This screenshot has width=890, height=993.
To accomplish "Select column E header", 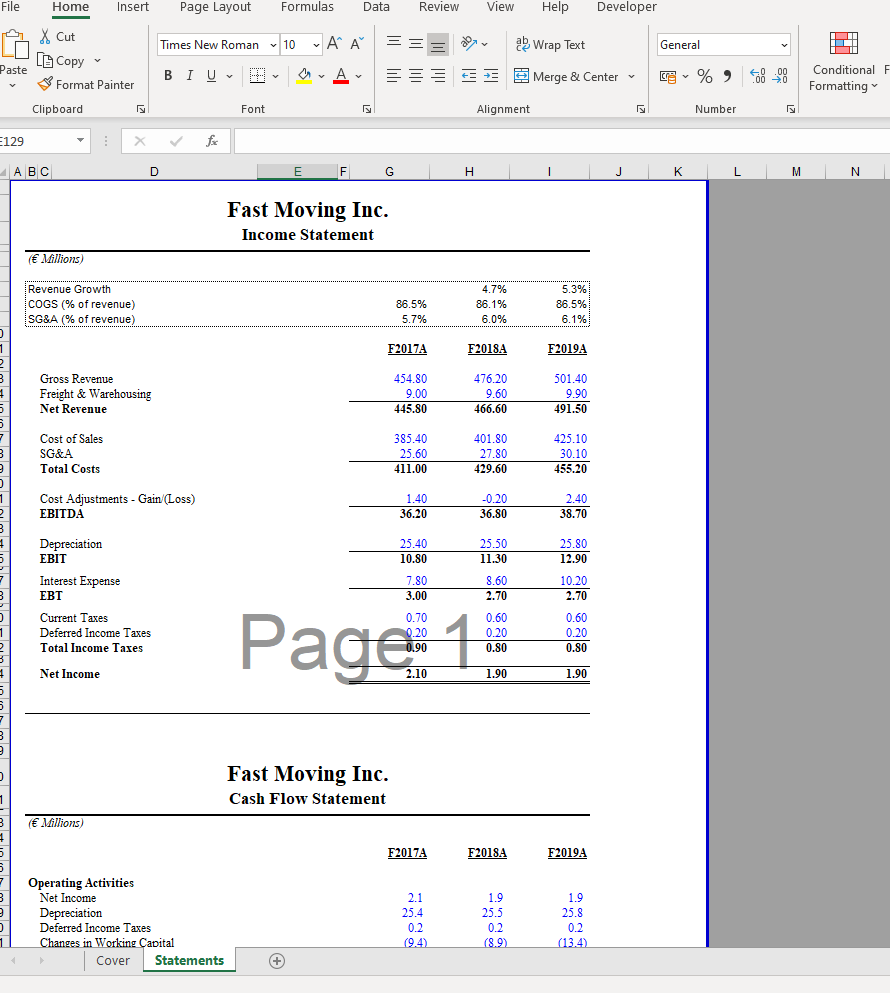I will point(297,172).
